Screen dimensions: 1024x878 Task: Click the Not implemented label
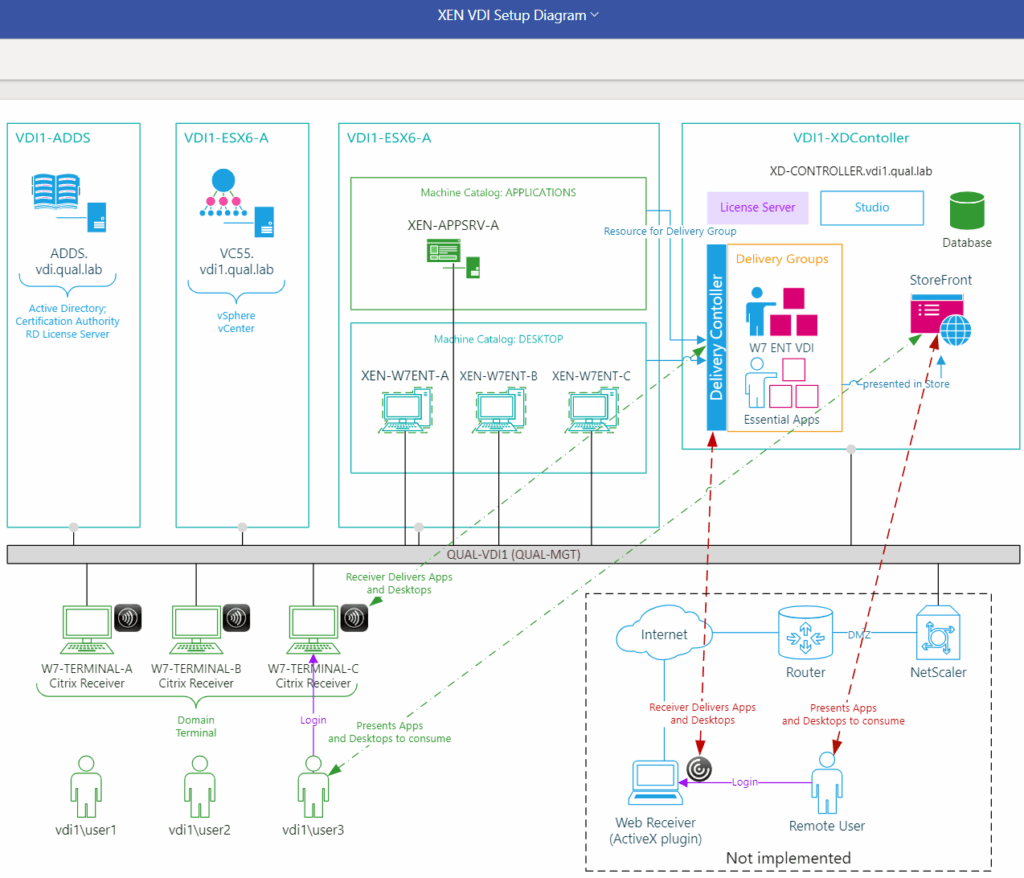[x=788, y=858]
